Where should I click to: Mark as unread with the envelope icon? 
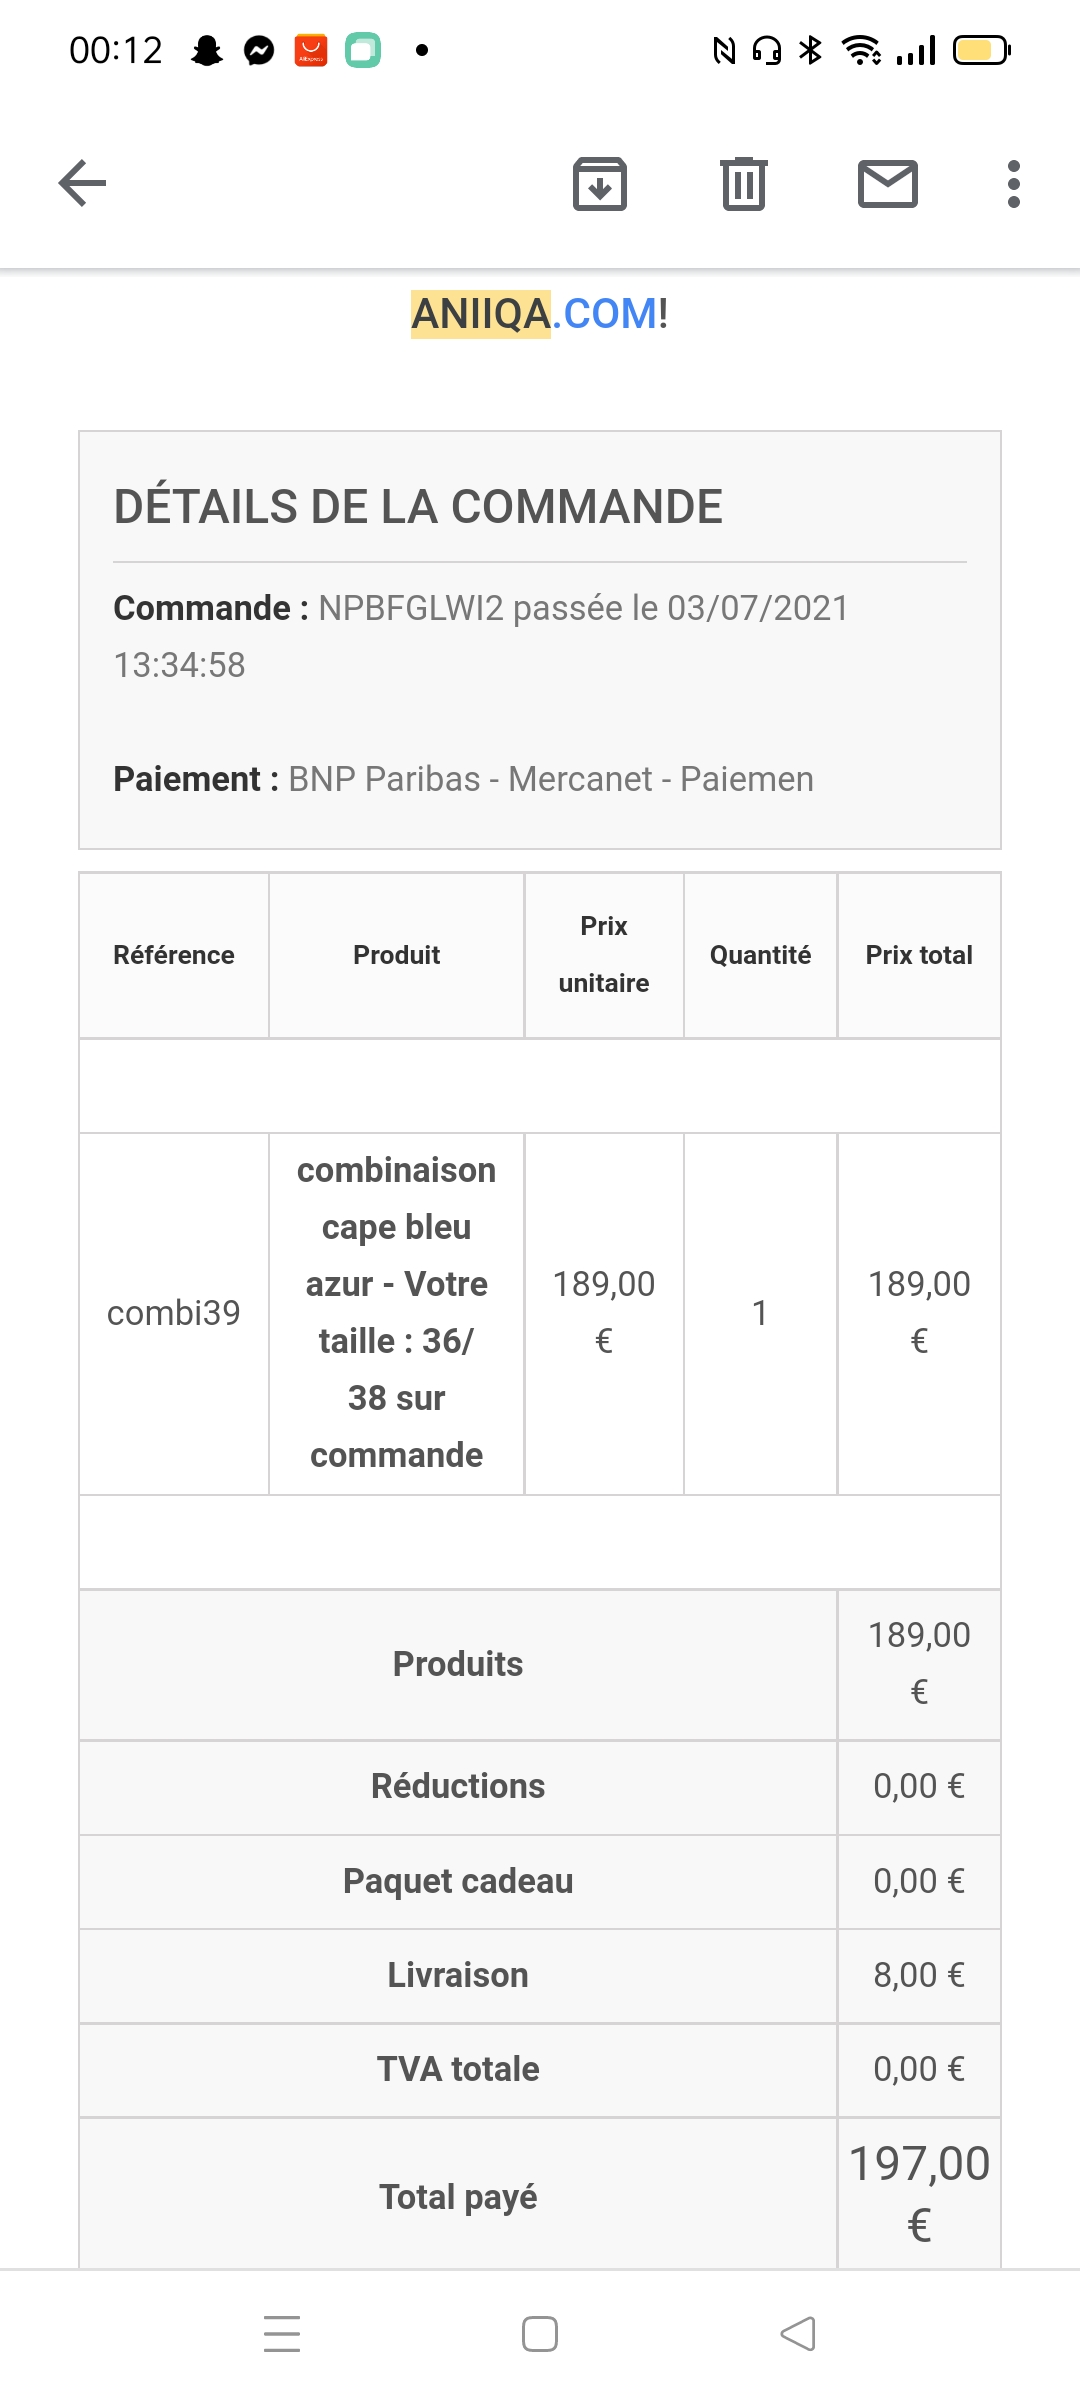[888, 184]
